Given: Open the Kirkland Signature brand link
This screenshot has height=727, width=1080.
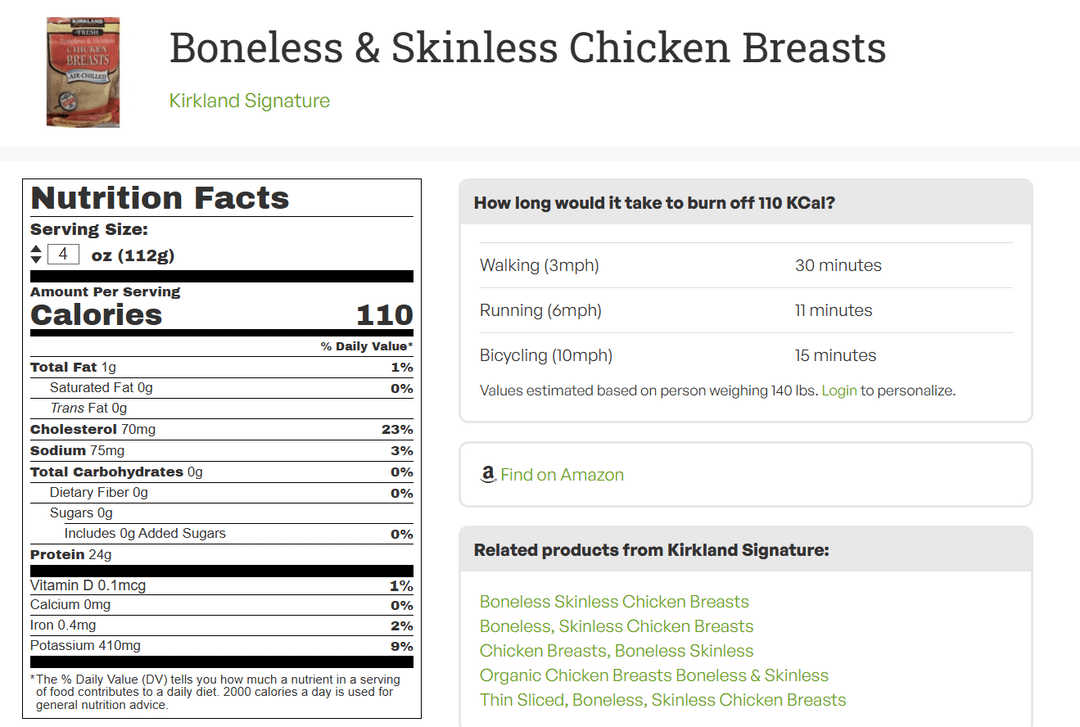Looking at the screenshot, I should coord(249,101).
